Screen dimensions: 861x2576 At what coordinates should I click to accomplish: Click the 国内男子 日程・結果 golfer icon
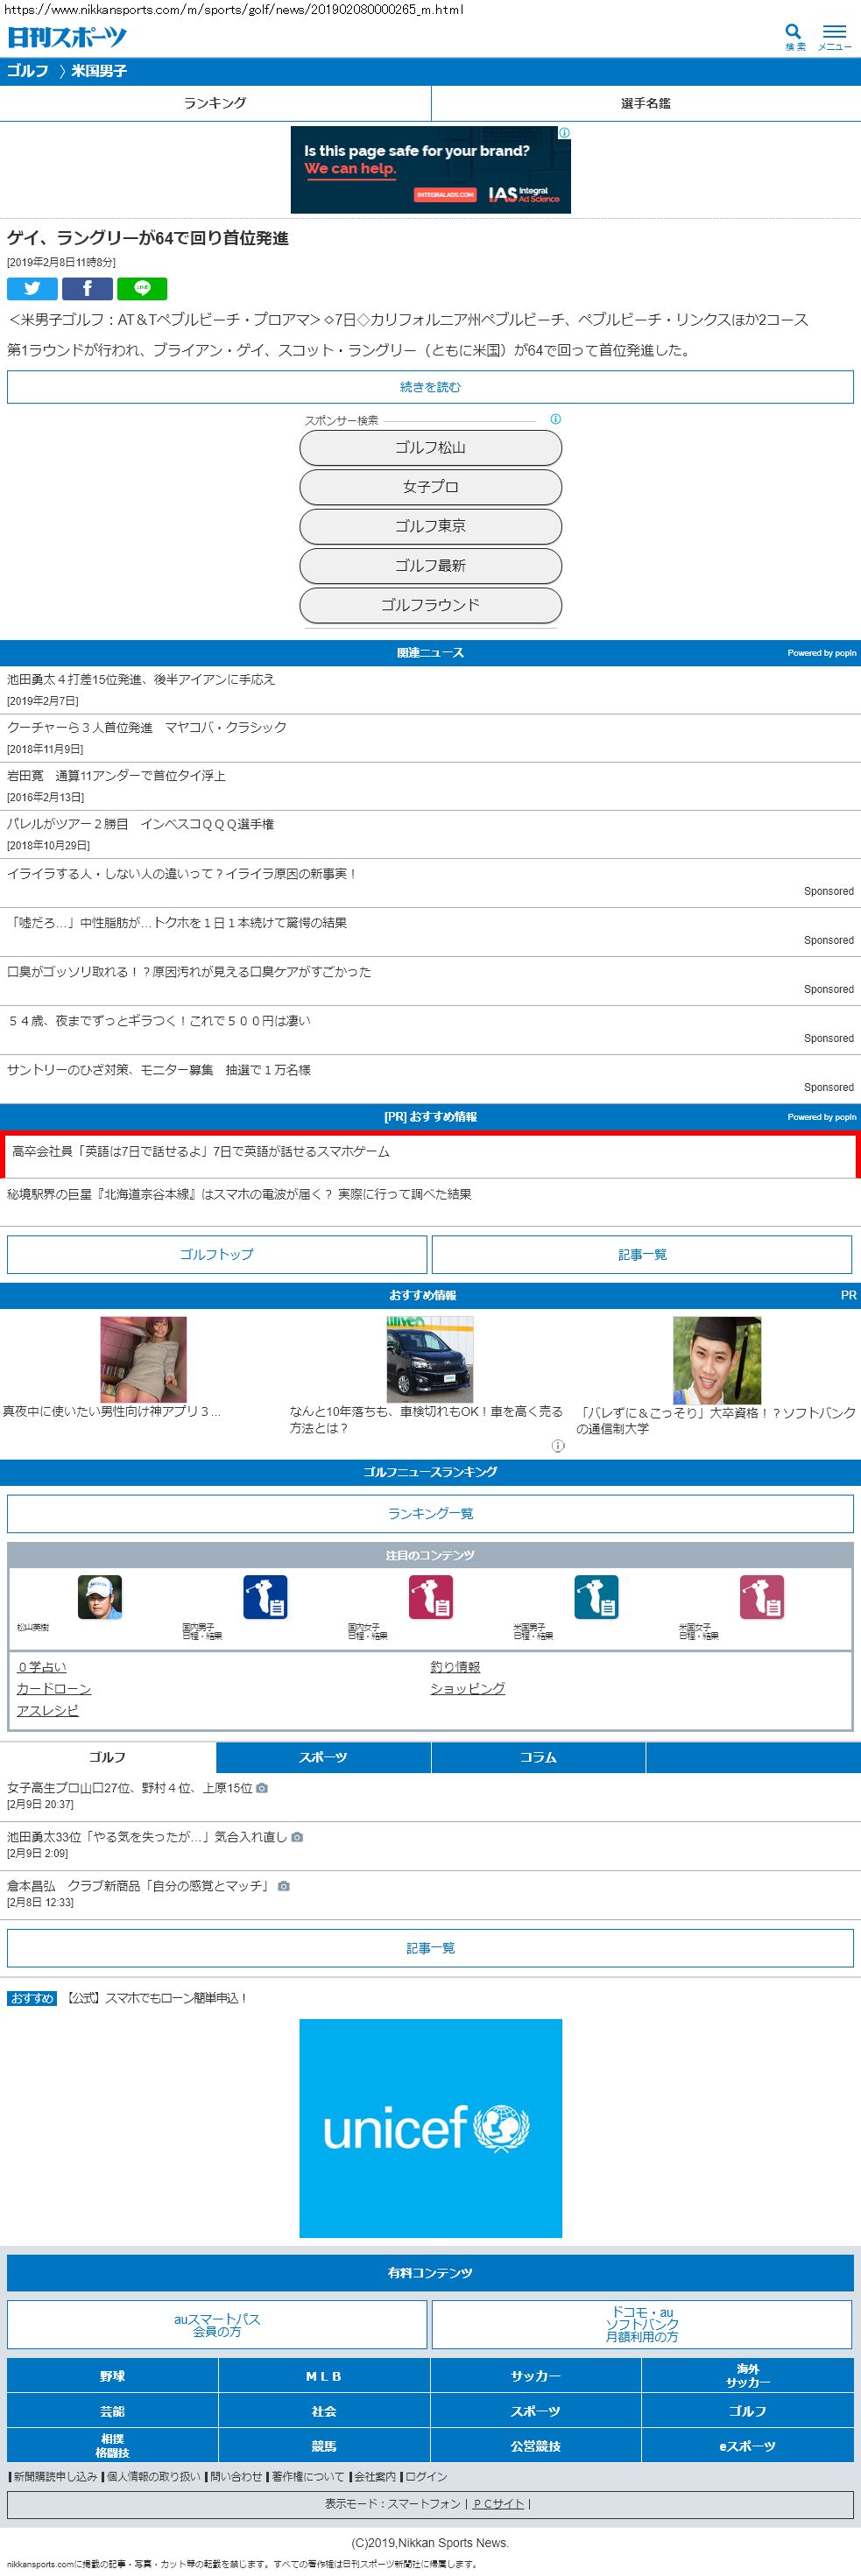(x=265, y=1597)
